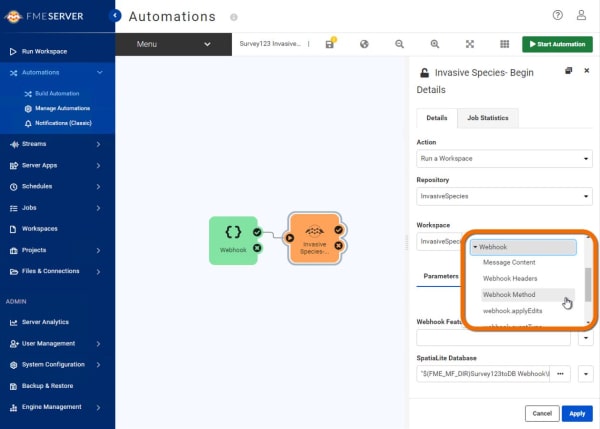Switch to the Job Statistics tab
Screen dimensions: 600x429
488,118
